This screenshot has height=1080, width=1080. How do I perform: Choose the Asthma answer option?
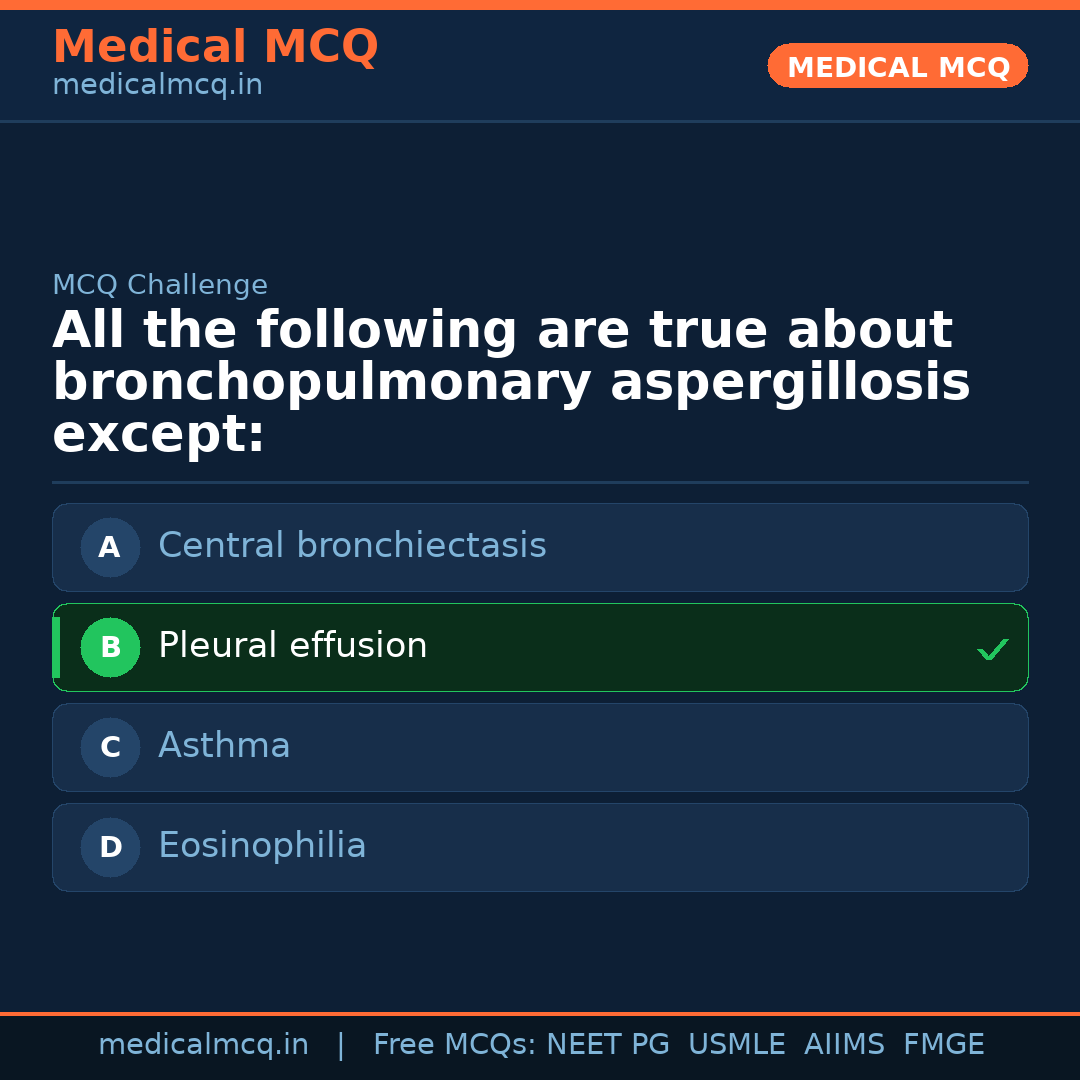tap(224, 746)
